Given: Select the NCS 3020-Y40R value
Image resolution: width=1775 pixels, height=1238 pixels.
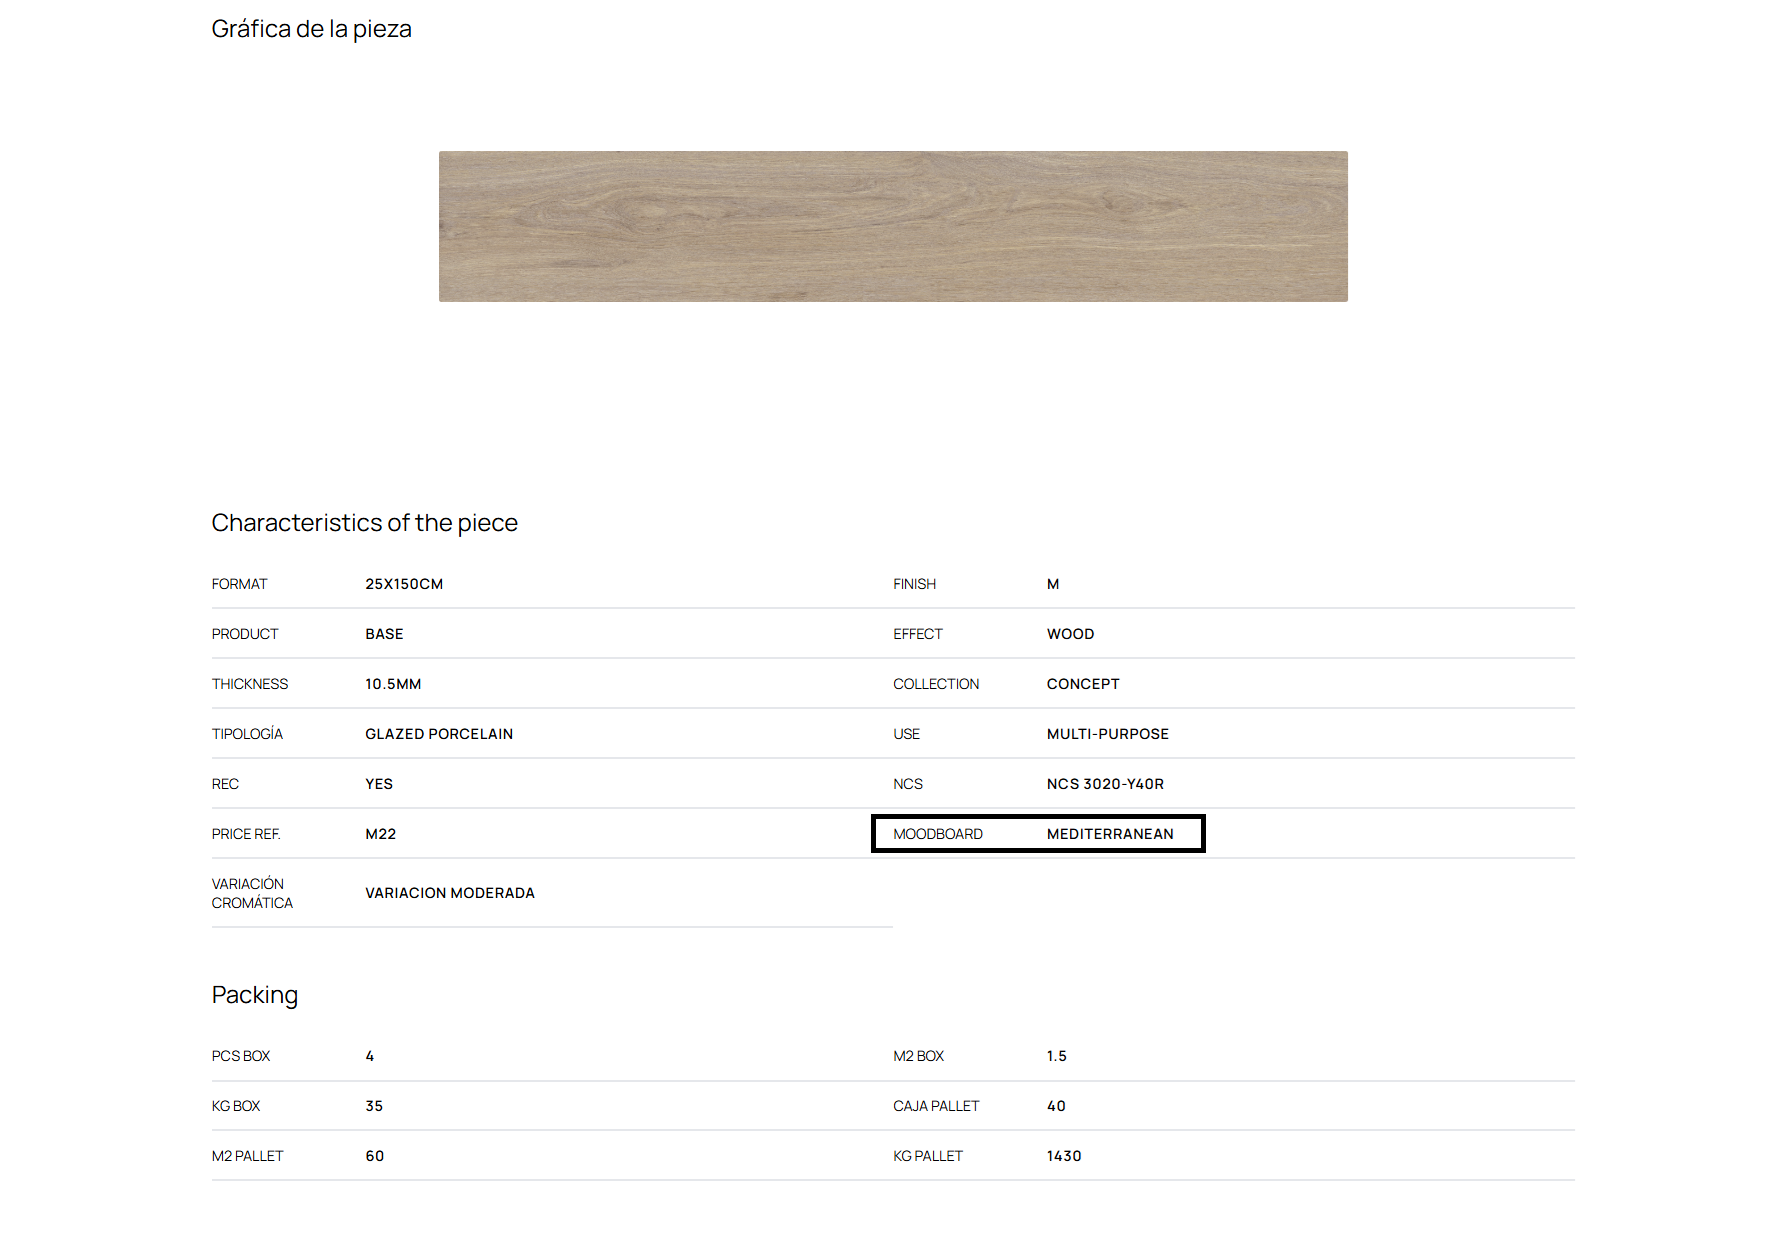Looking at the screenshot, I should pos(1106,784).
